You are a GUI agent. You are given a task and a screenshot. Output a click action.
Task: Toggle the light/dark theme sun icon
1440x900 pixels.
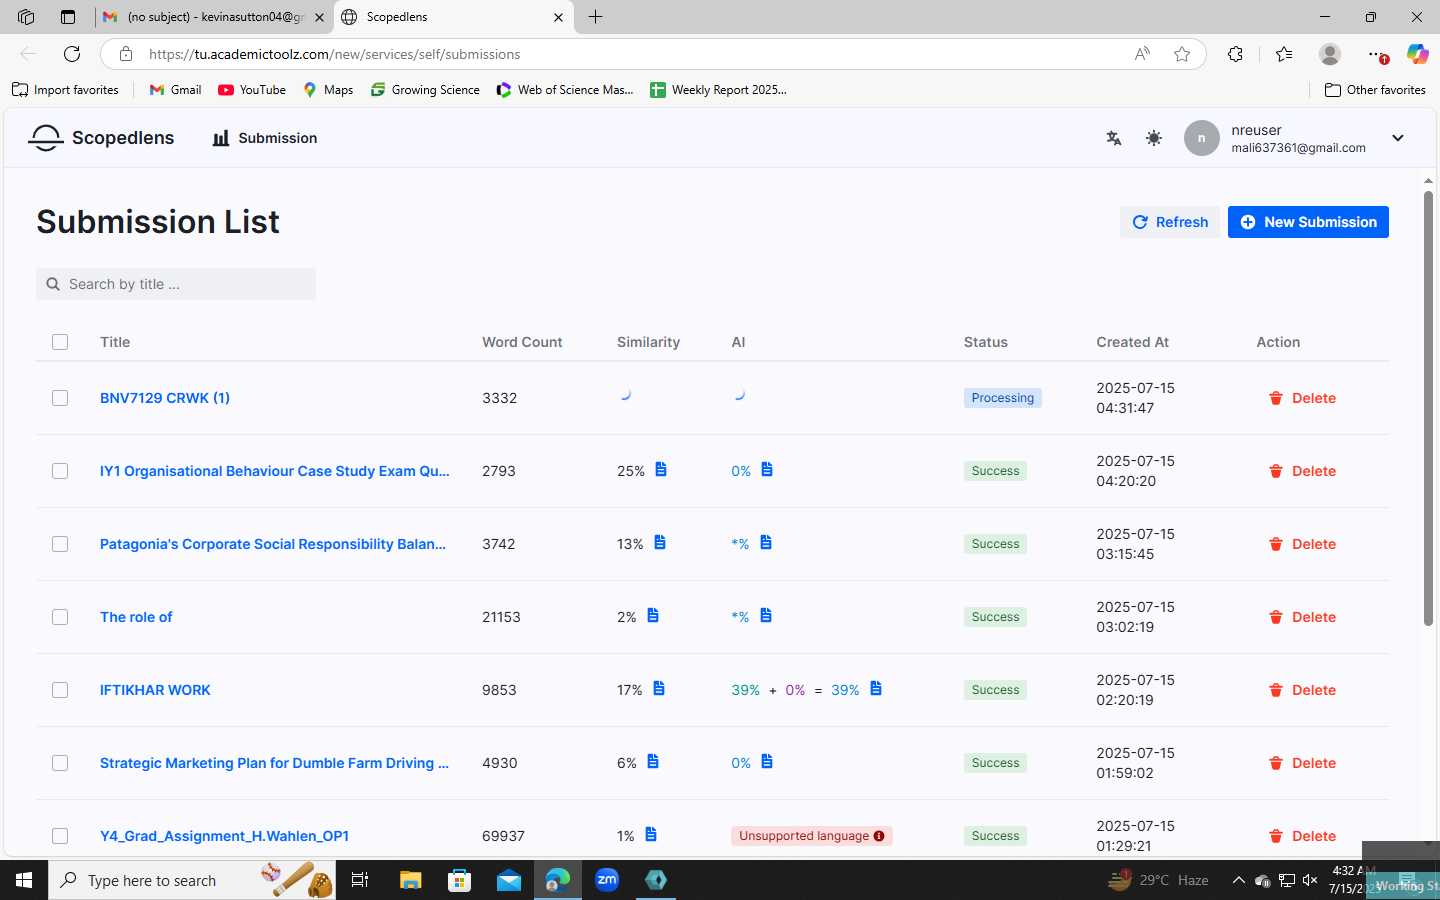click(1154, 138)
